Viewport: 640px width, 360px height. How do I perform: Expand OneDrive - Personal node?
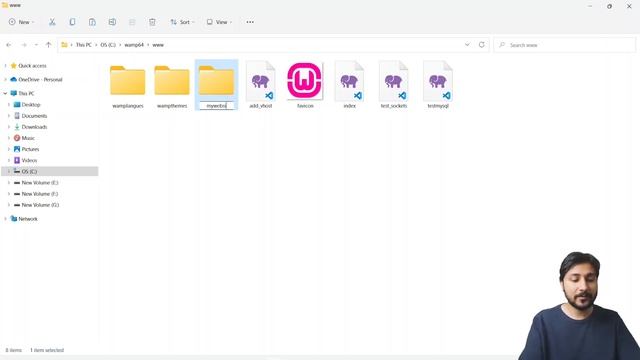5,80
